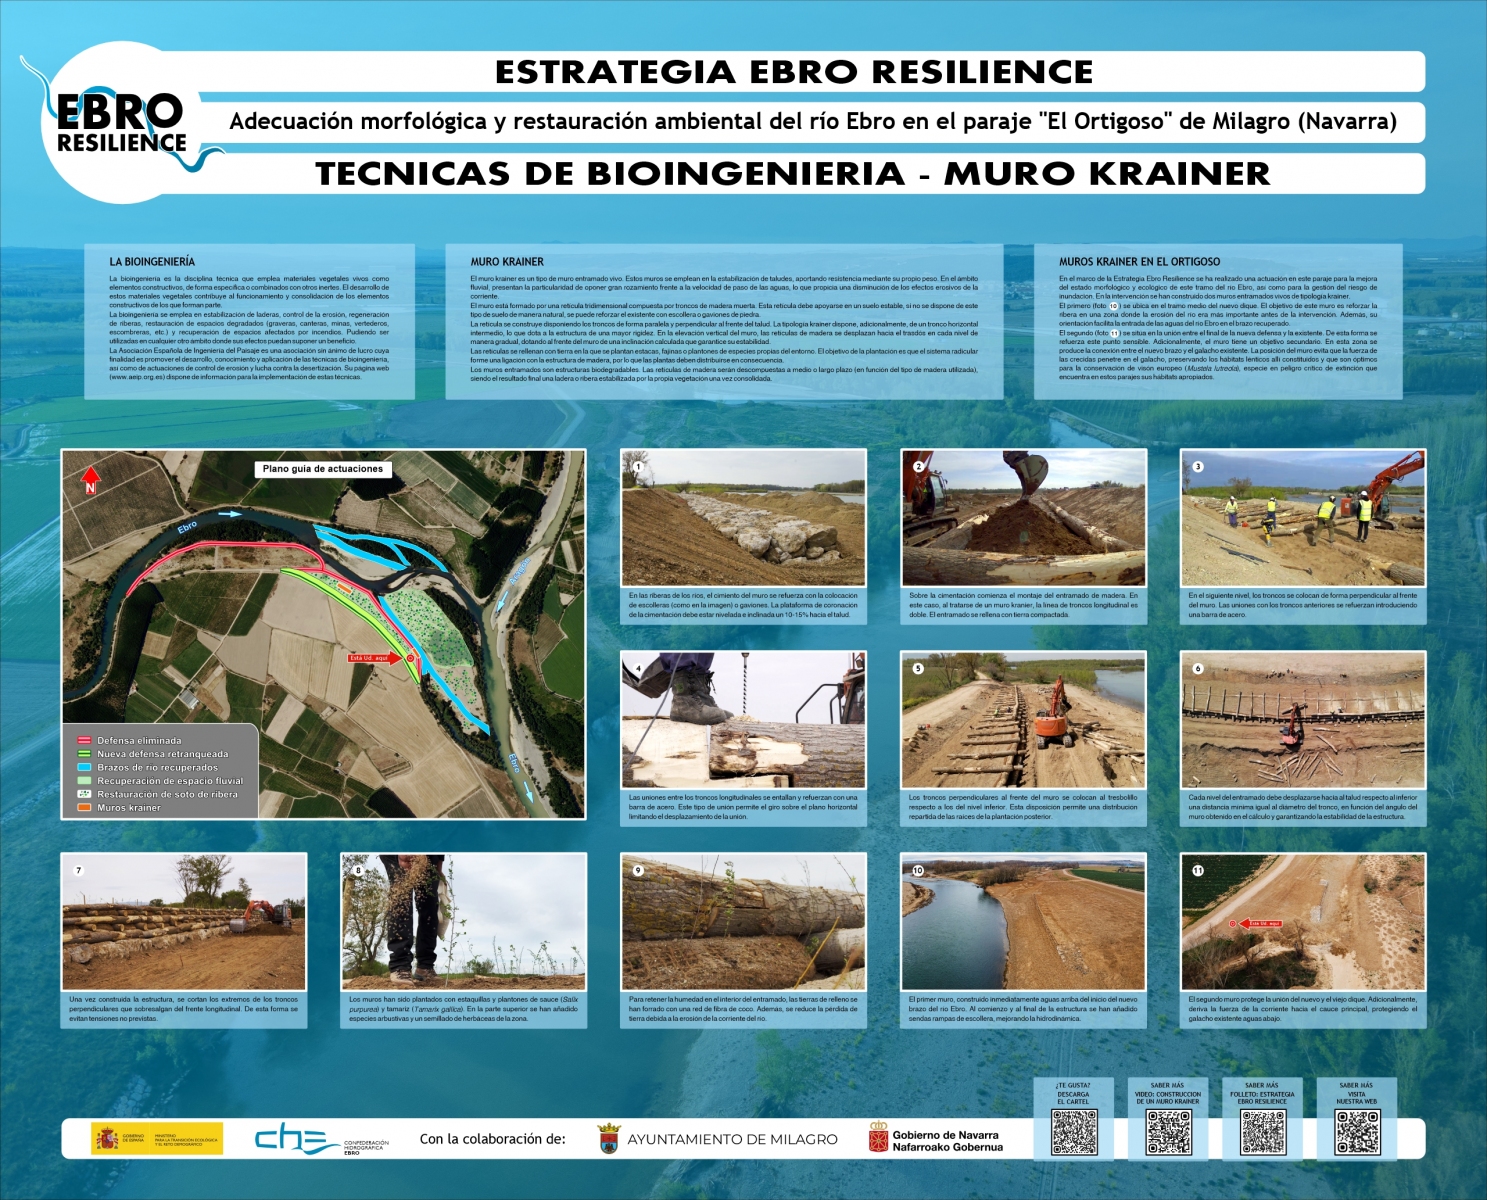Open photo 10 of the river aerial view
The image size is (1487, 1200).
pyautogui.click(x=1023, y=922)
